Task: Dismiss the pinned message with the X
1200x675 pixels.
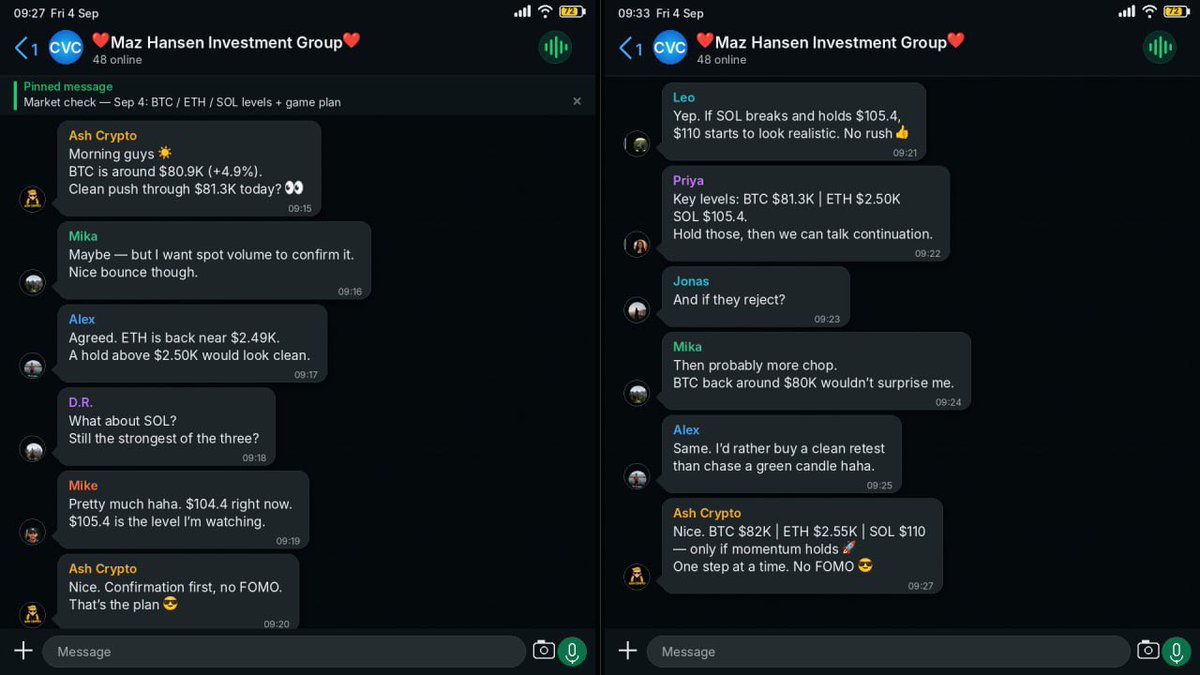Action: (577, 101)
